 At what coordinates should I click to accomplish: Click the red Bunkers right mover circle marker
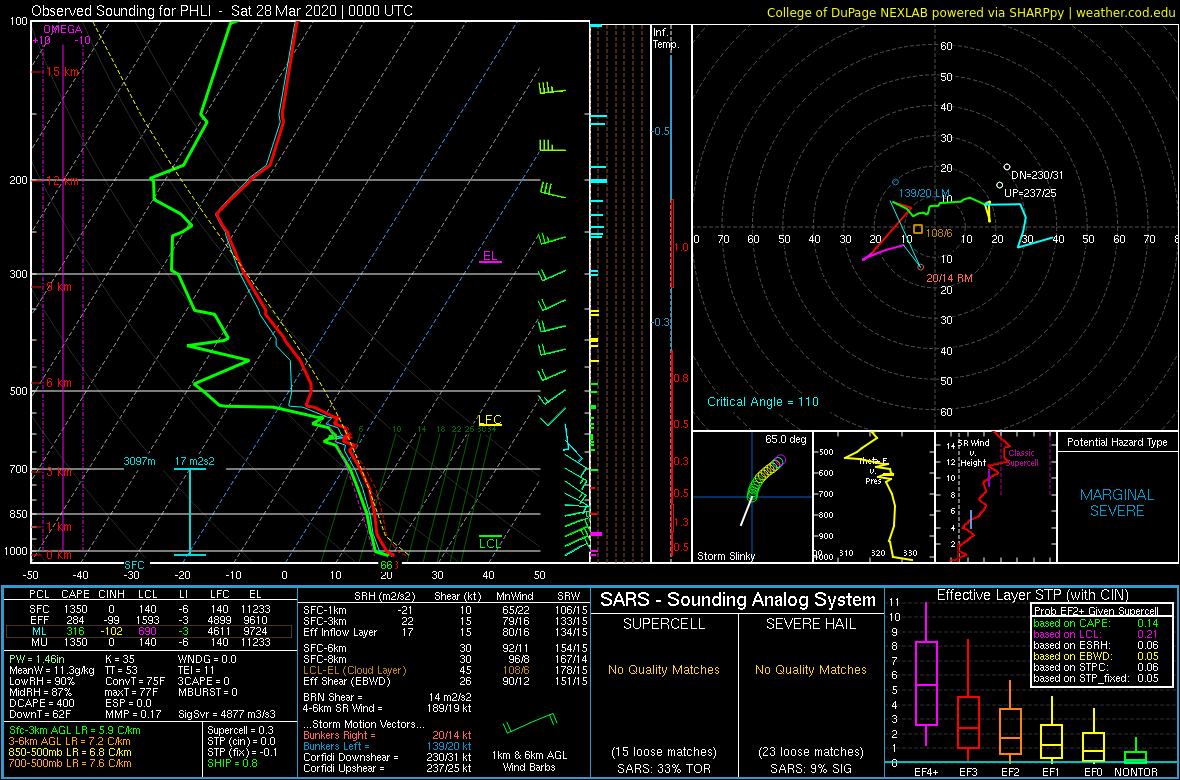[920, 266]
